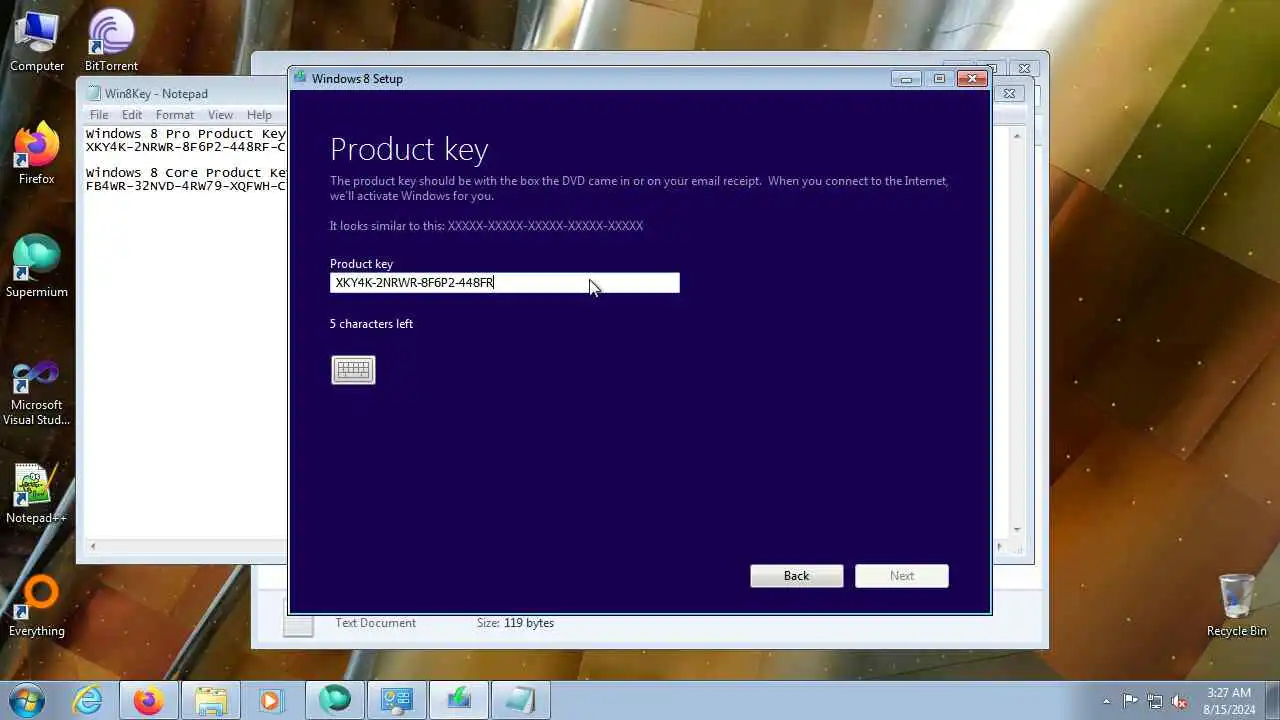Open Windows Explorer from taskbar
The image size is (1280, 720).
[210, 700]
